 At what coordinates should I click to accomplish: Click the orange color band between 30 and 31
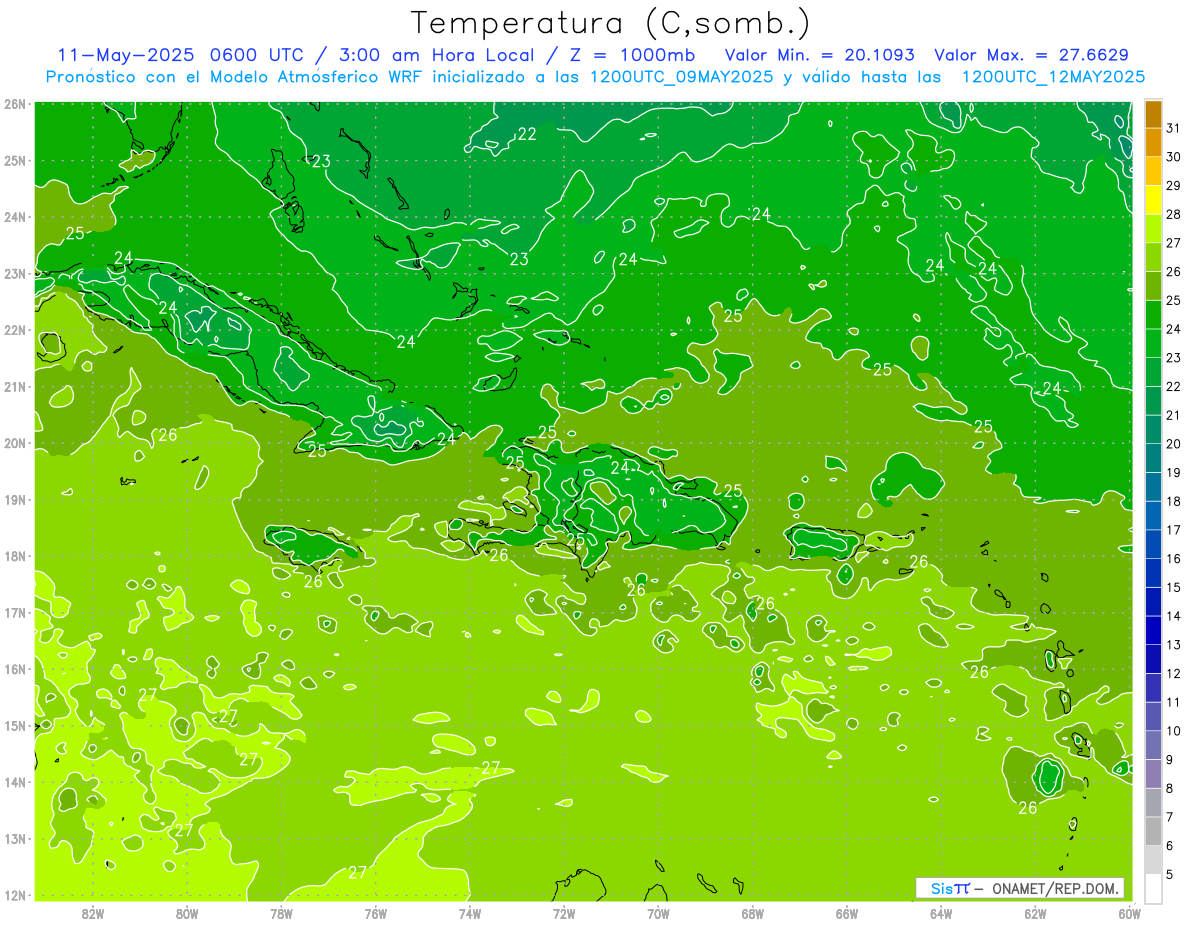click(x=1153, y=143)
